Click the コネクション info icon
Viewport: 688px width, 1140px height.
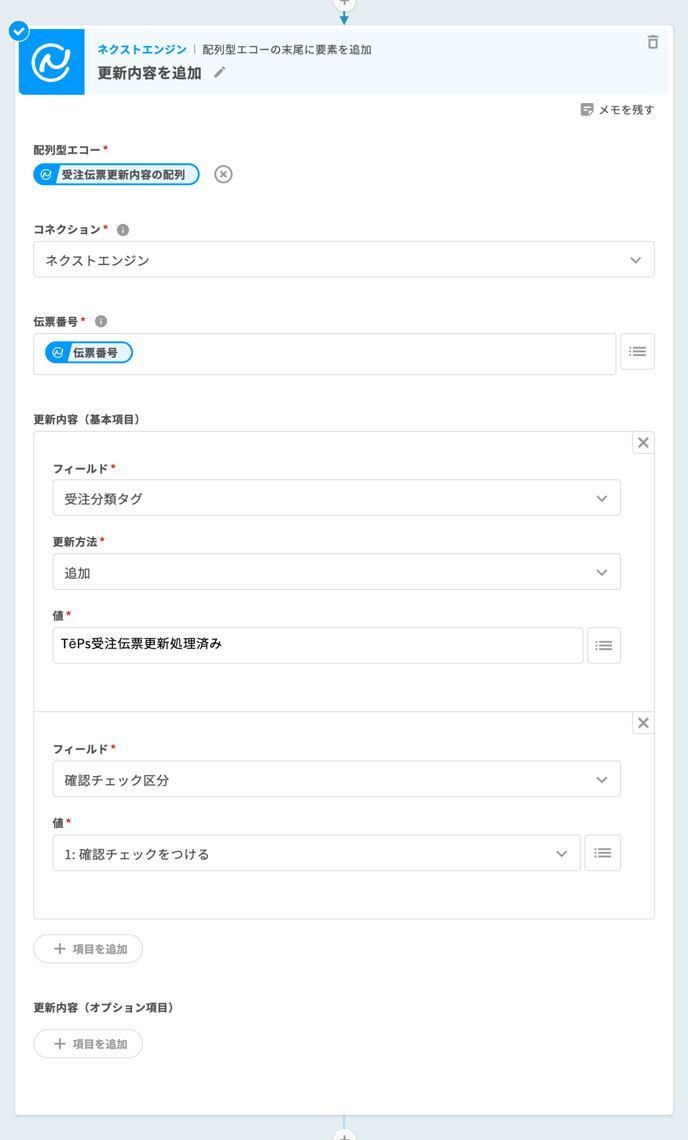123,230
